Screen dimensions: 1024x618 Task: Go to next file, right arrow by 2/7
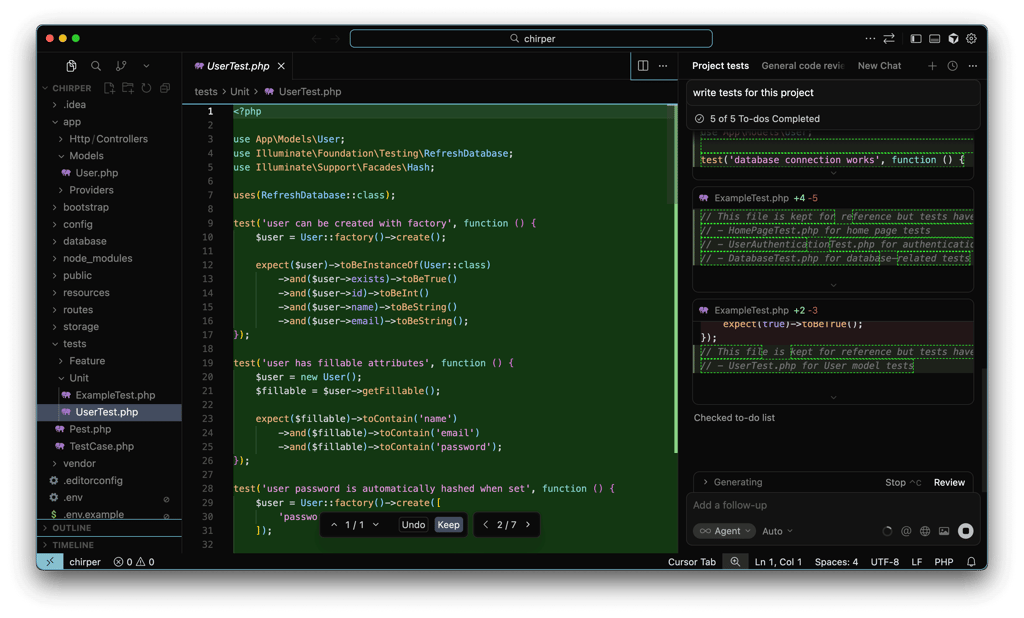click(x=528, y=525)
